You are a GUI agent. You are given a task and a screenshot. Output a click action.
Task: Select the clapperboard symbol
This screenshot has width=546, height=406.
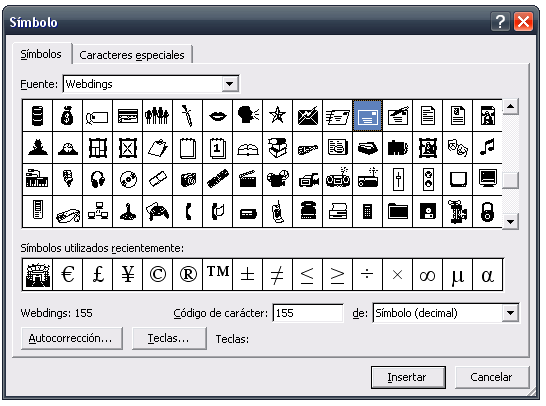[x=247, y=180]
